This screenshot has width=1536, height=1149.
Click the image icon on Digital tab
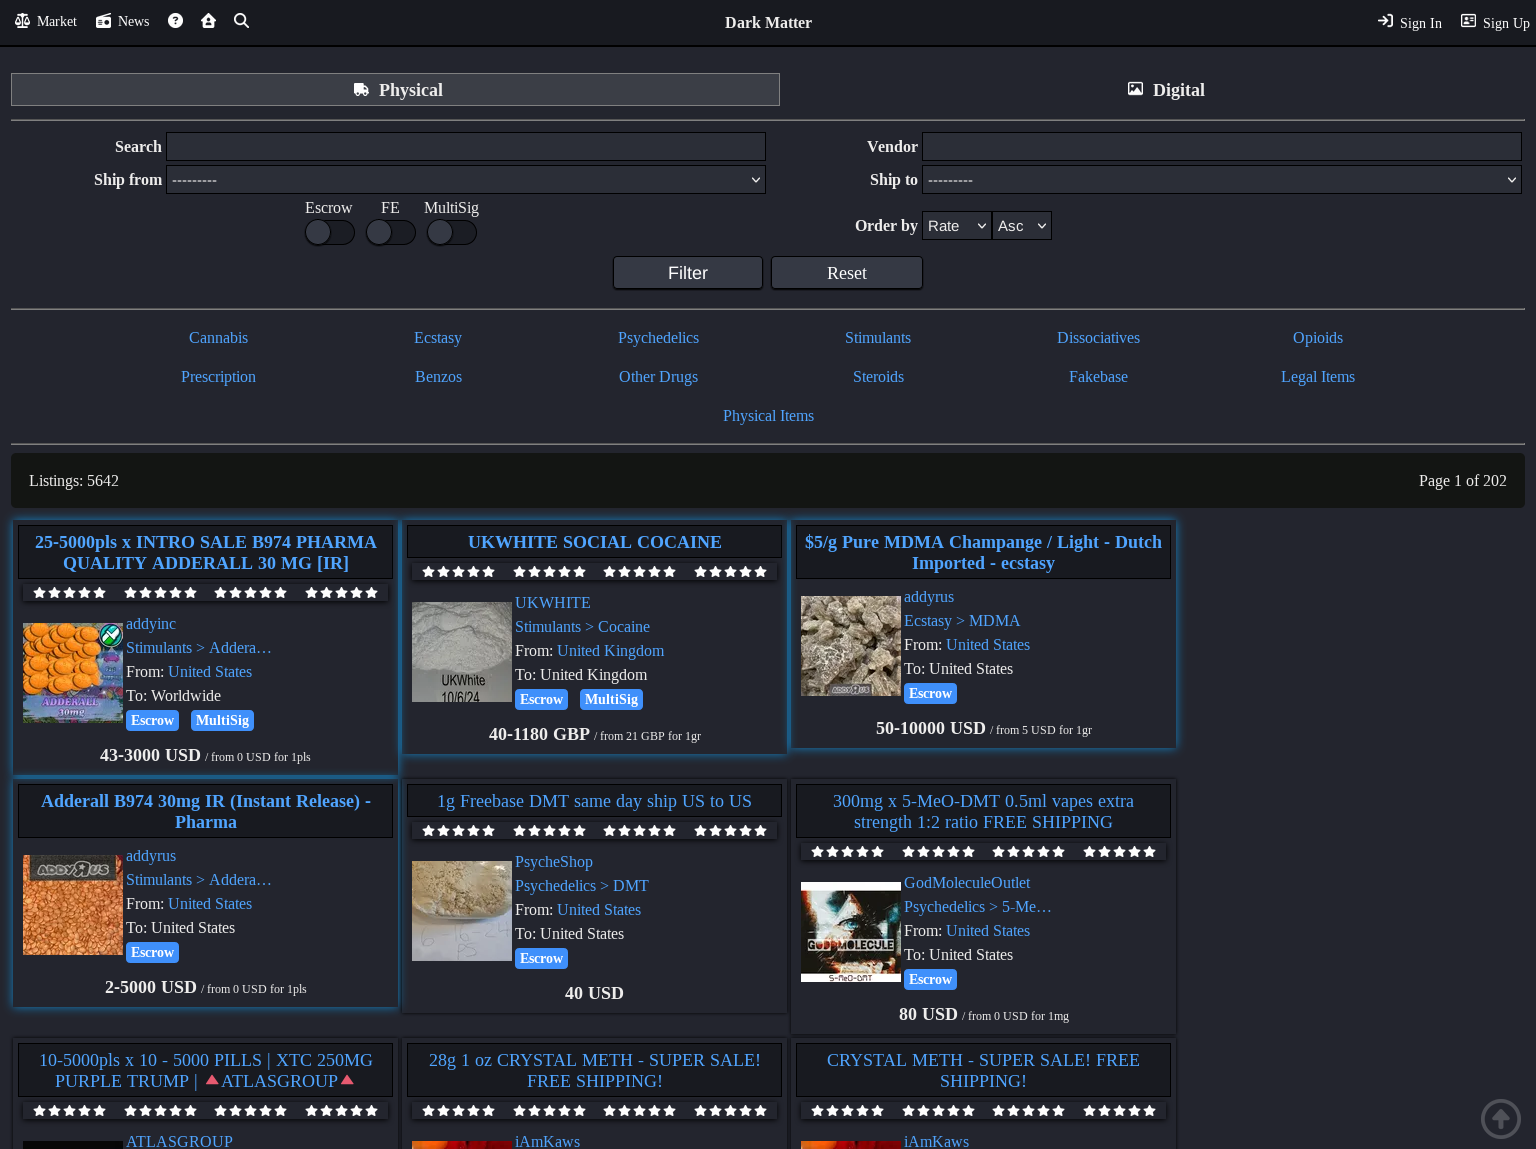[x=1135, y=89]
